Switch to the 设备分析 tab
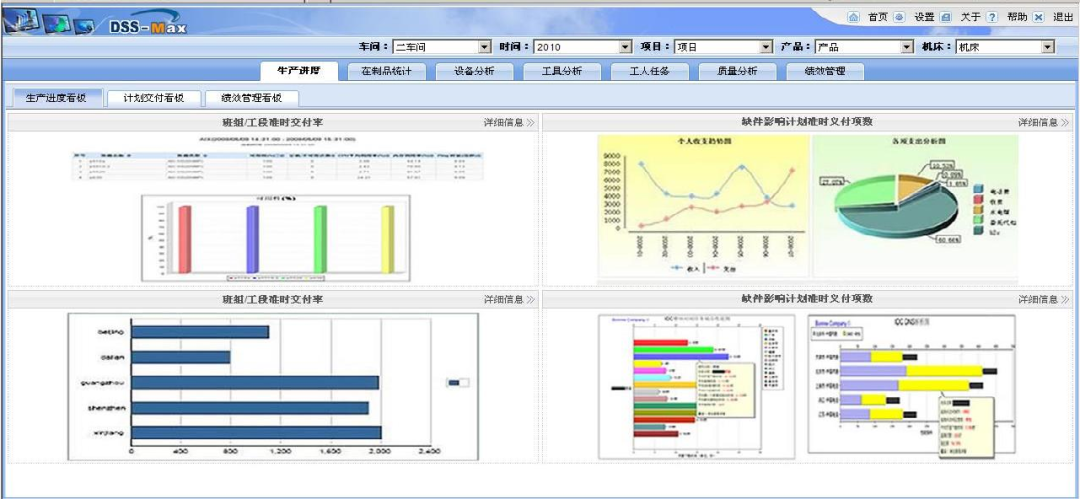 [475, 72]
